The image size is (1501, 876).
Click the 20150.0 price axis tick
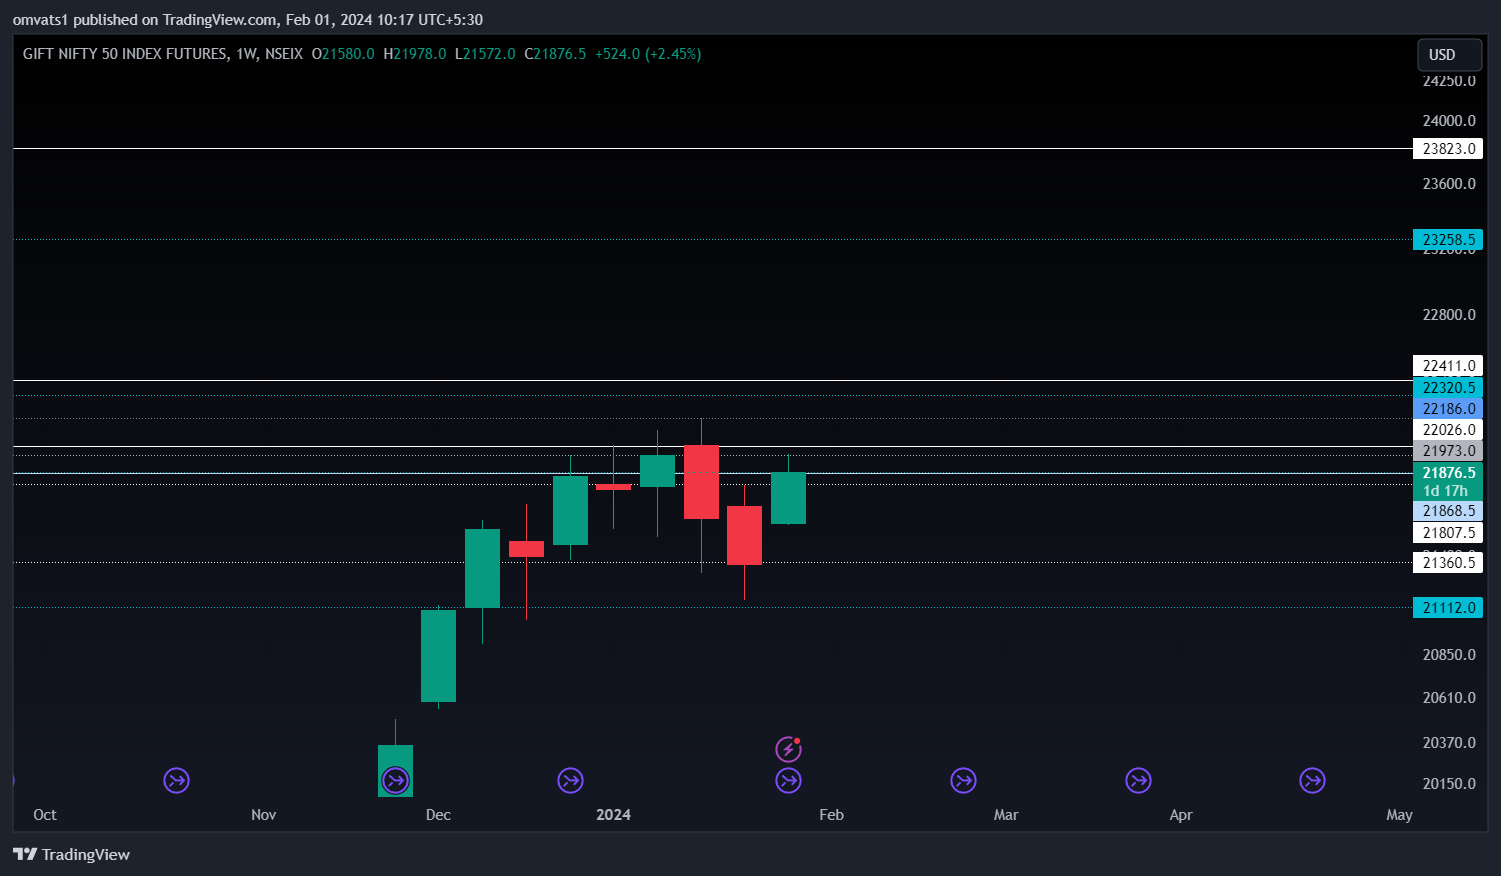tap(1449, 784)
